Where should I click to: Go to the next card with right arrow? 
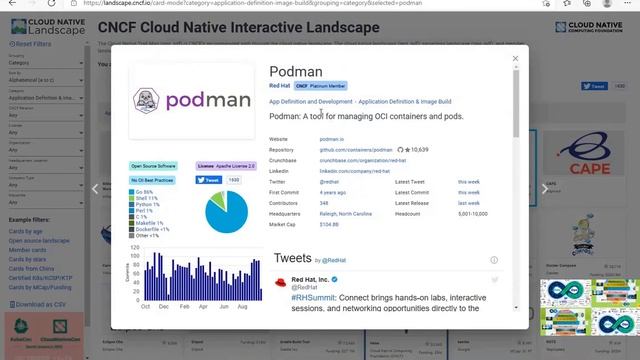tap(544, 189)
